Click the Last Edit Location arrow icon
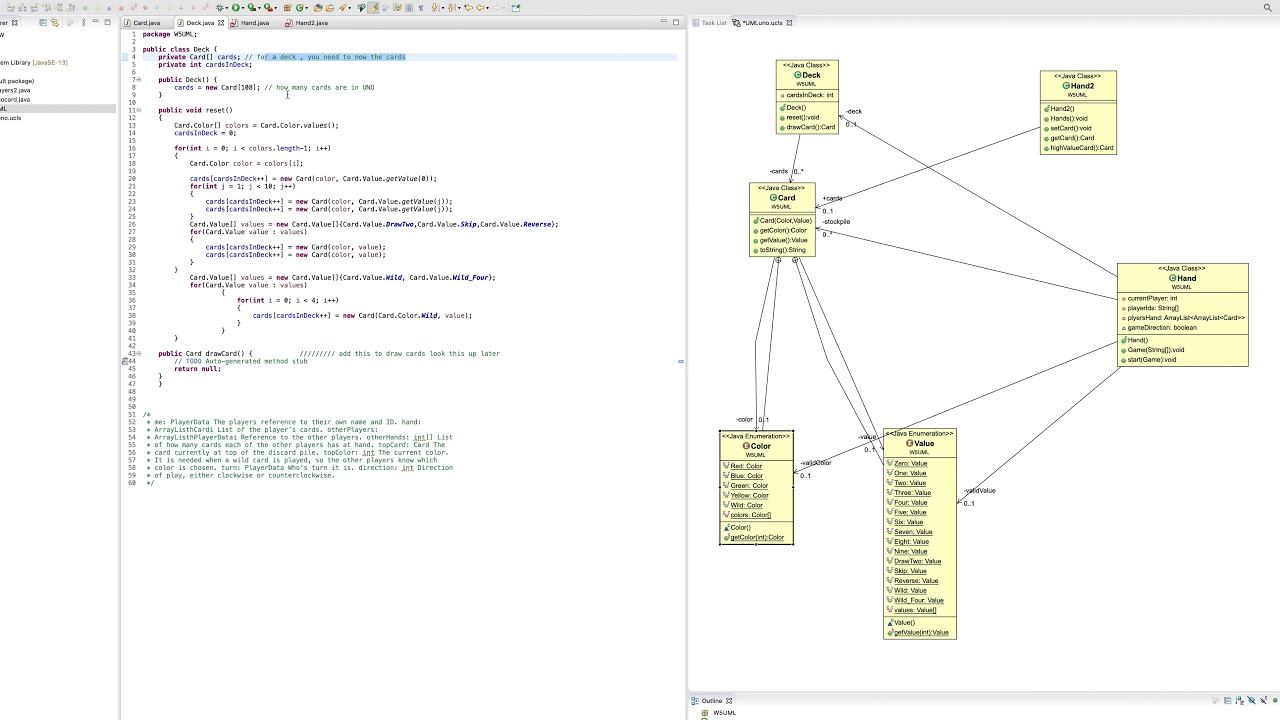 click(468, 7)
